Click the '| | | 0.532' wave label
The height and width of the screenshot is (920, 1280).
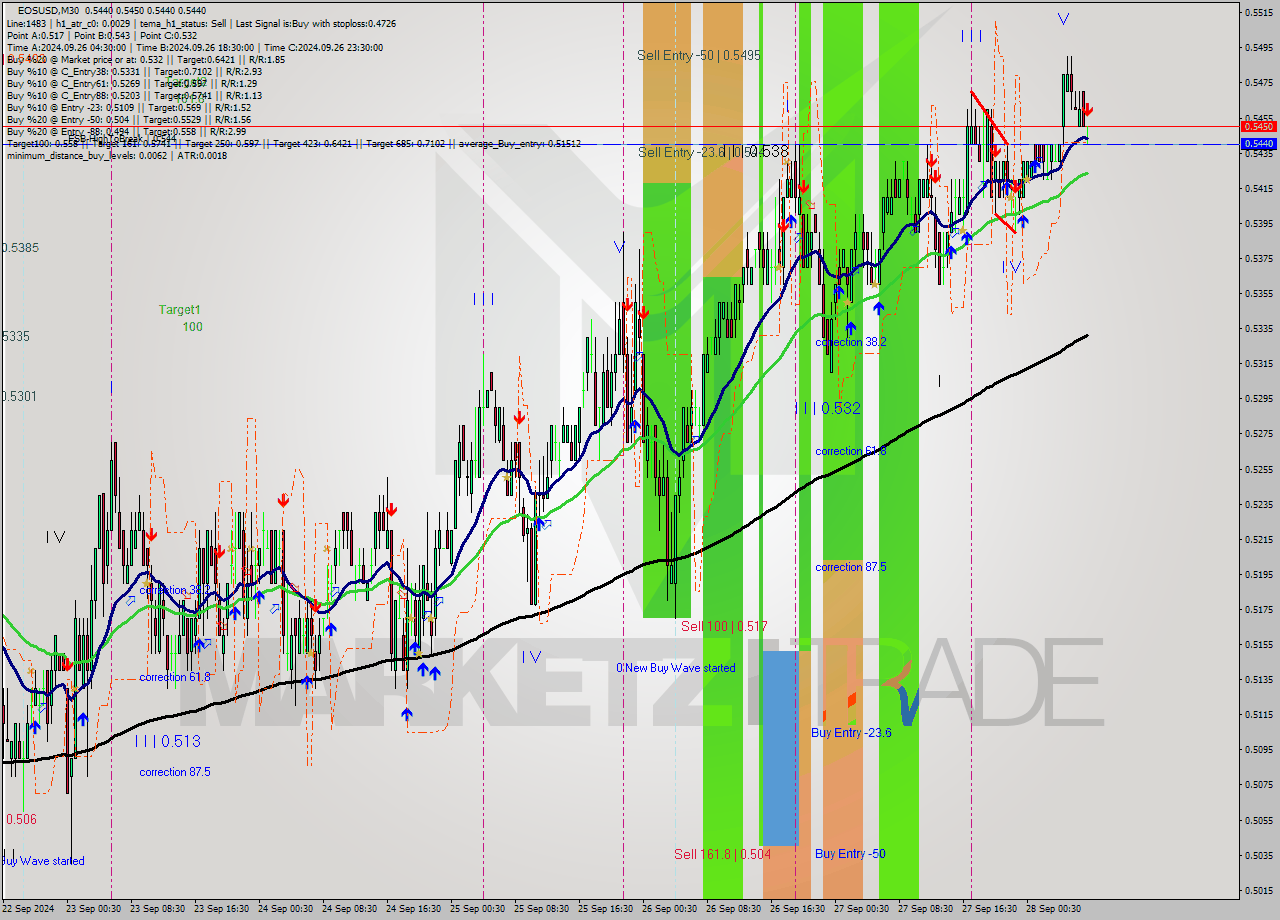pyautogui.click(x=827, y=408)
